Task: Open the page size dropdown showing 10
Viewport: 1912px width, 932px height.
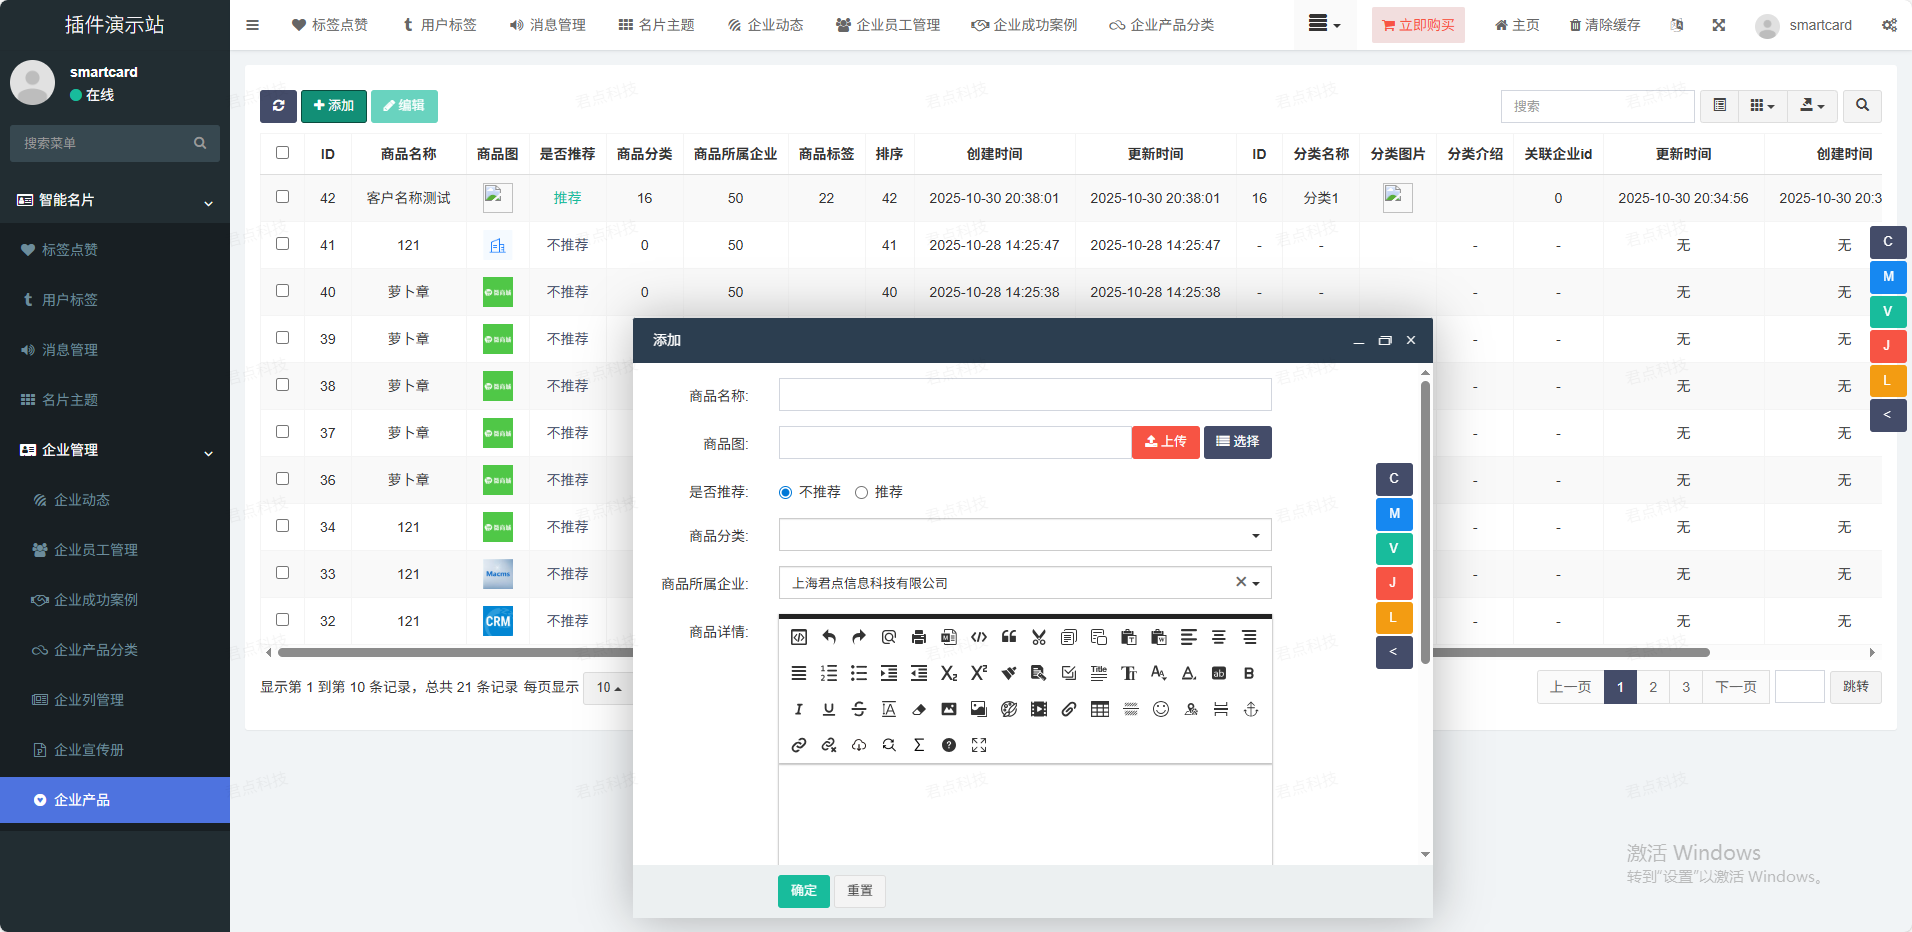Action: 608,688
